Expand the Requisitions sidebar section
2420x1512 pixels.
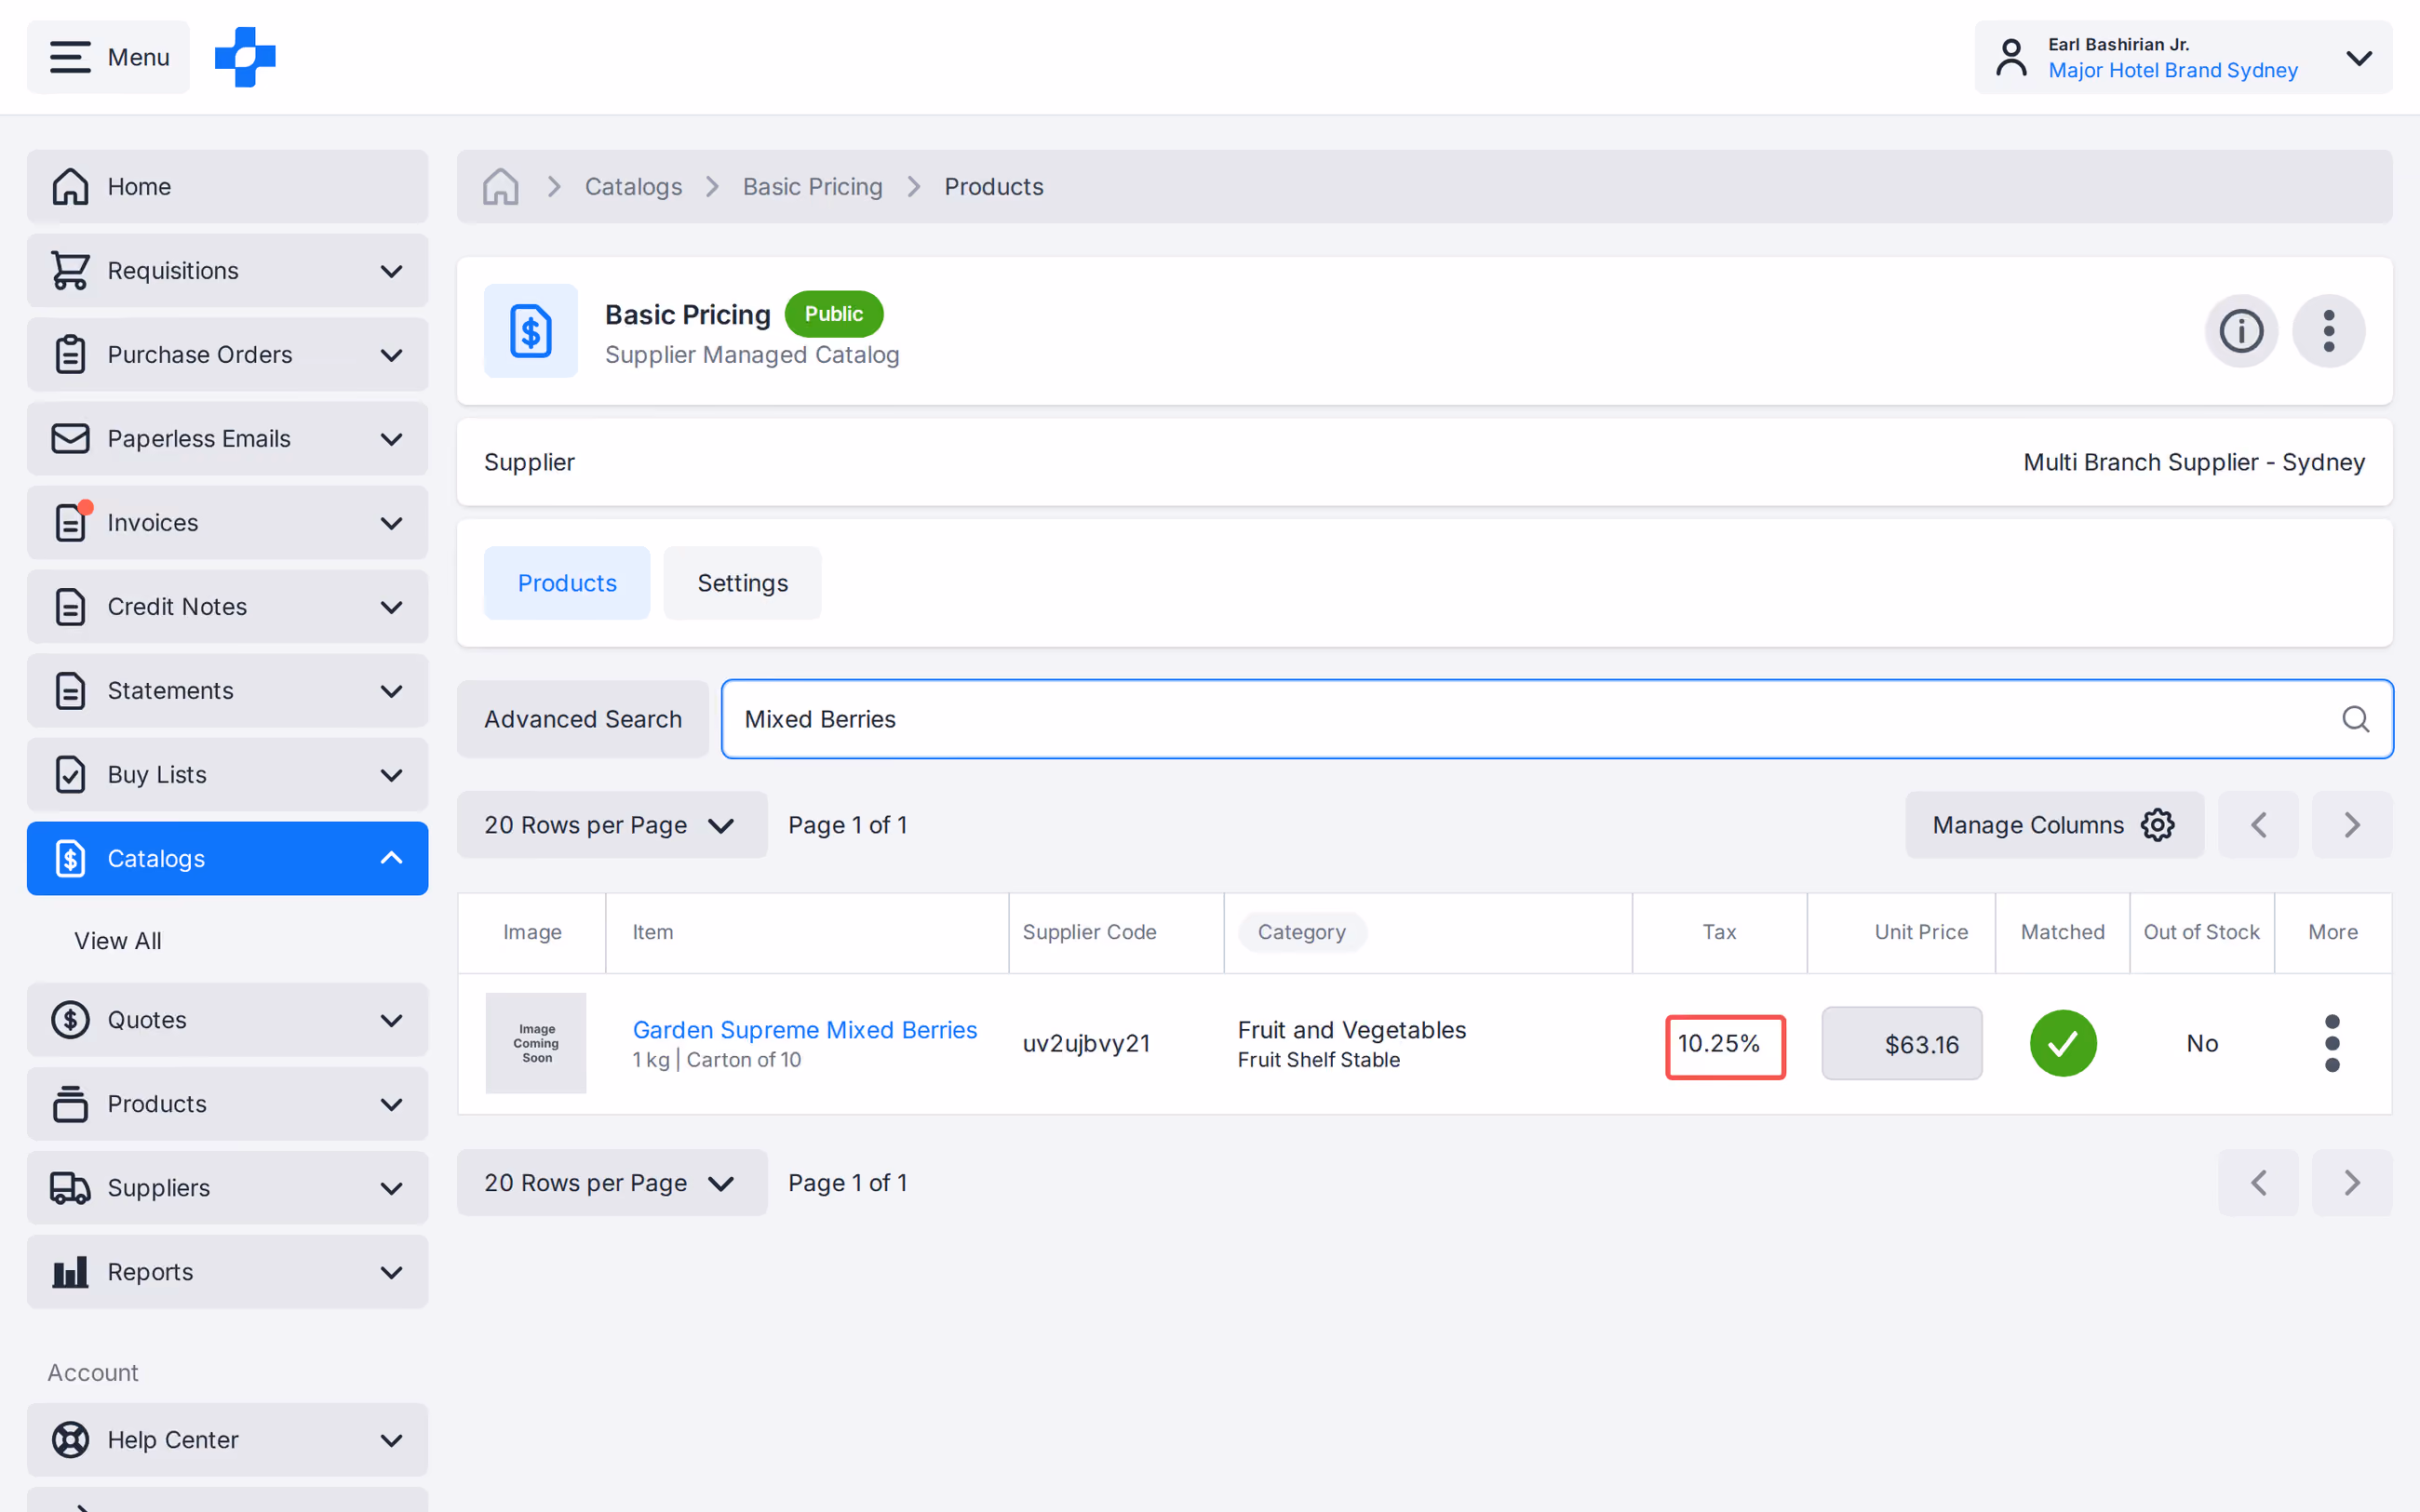click(x=227, y=270)
